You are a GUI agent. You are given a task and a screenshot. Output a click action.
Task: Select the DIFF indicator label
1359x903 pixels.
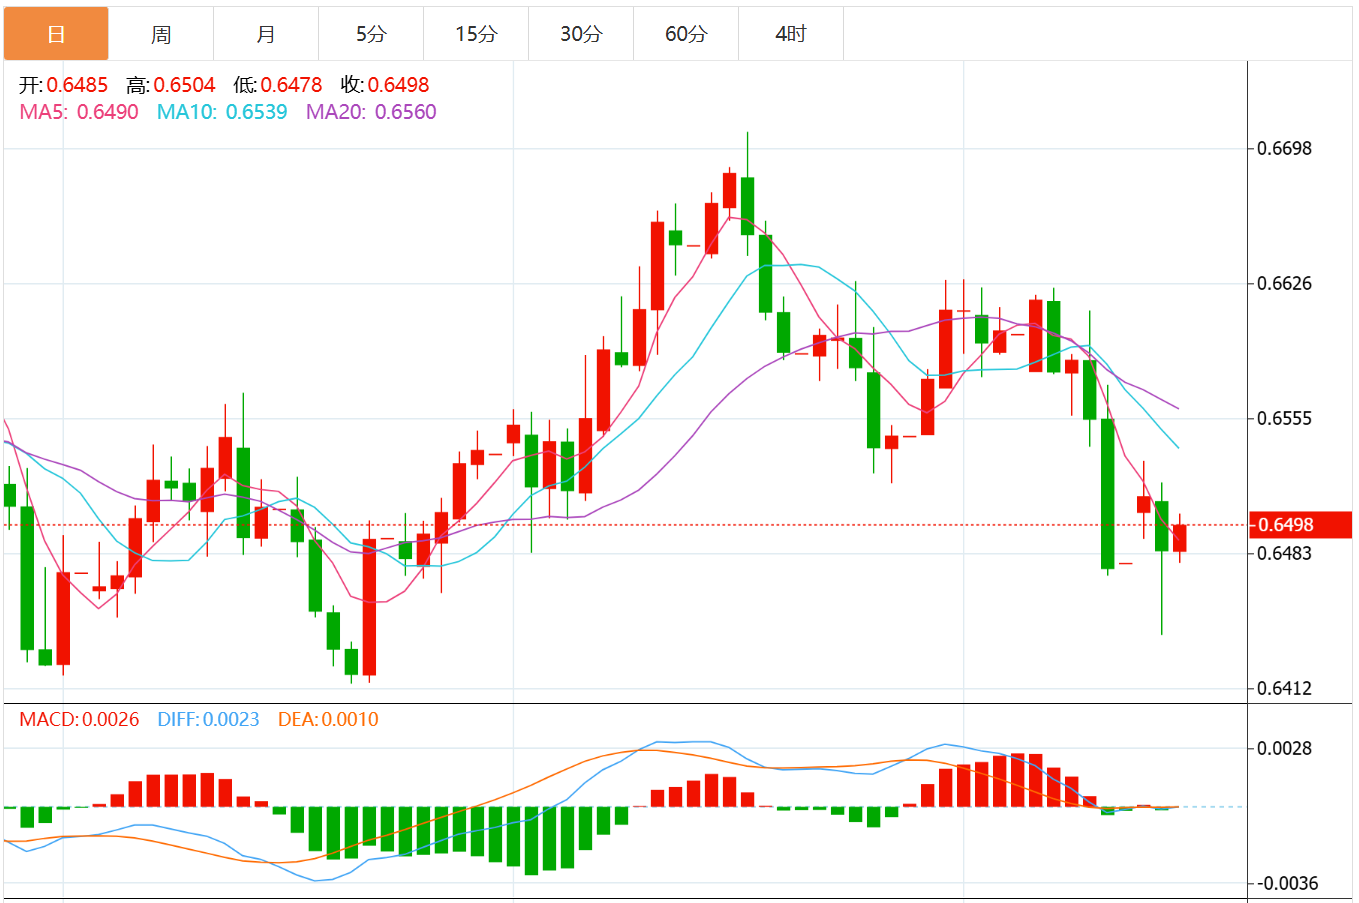point(208,719)
